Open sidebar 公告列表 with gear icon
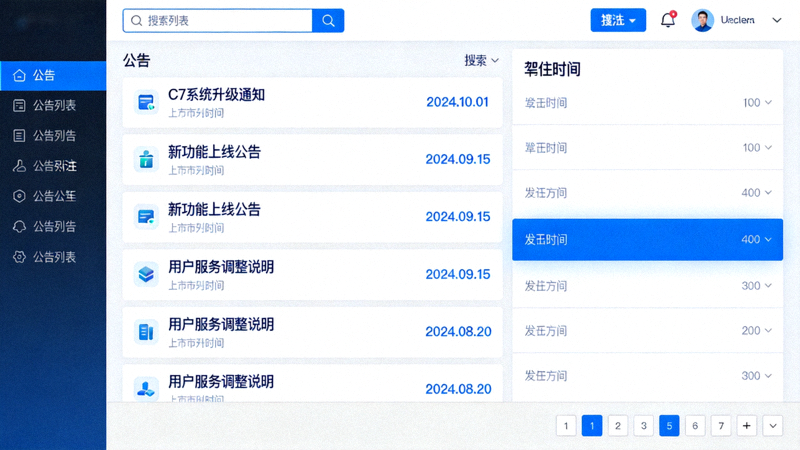 click(x=53, y=257)
